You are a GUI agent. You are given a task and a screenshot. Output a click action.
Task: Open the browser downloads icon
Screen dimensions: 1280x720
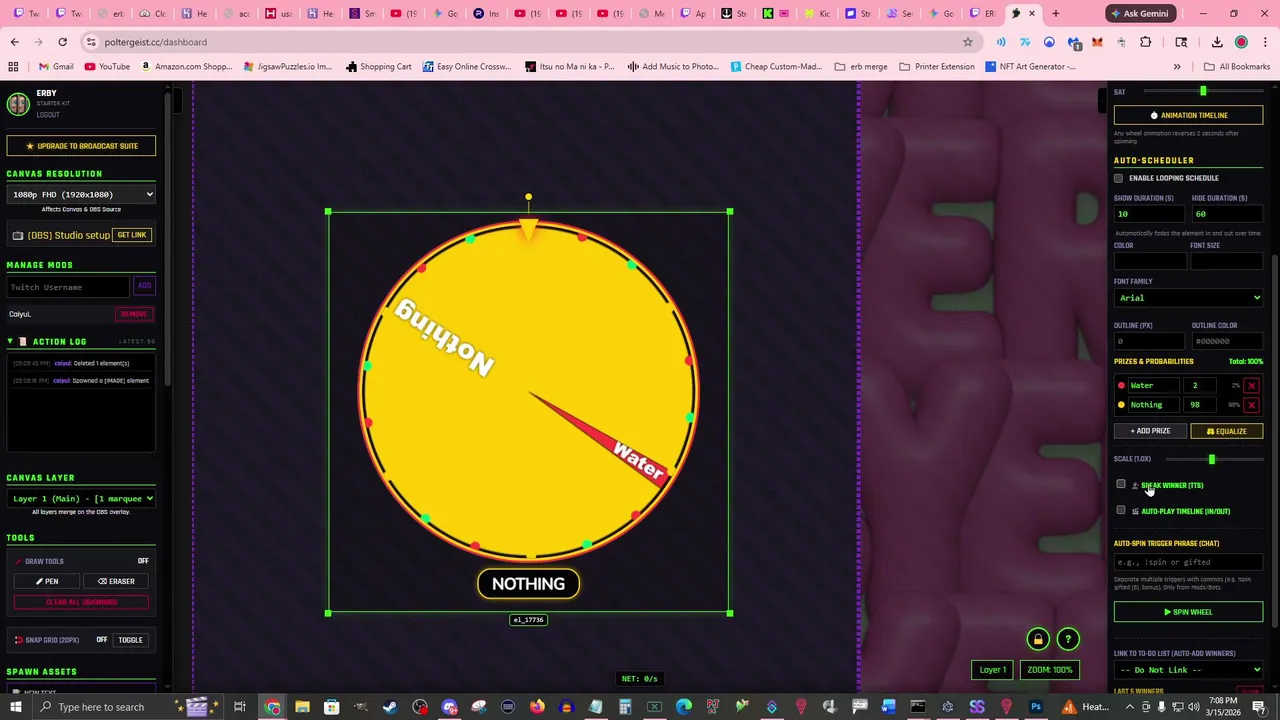1217,42
